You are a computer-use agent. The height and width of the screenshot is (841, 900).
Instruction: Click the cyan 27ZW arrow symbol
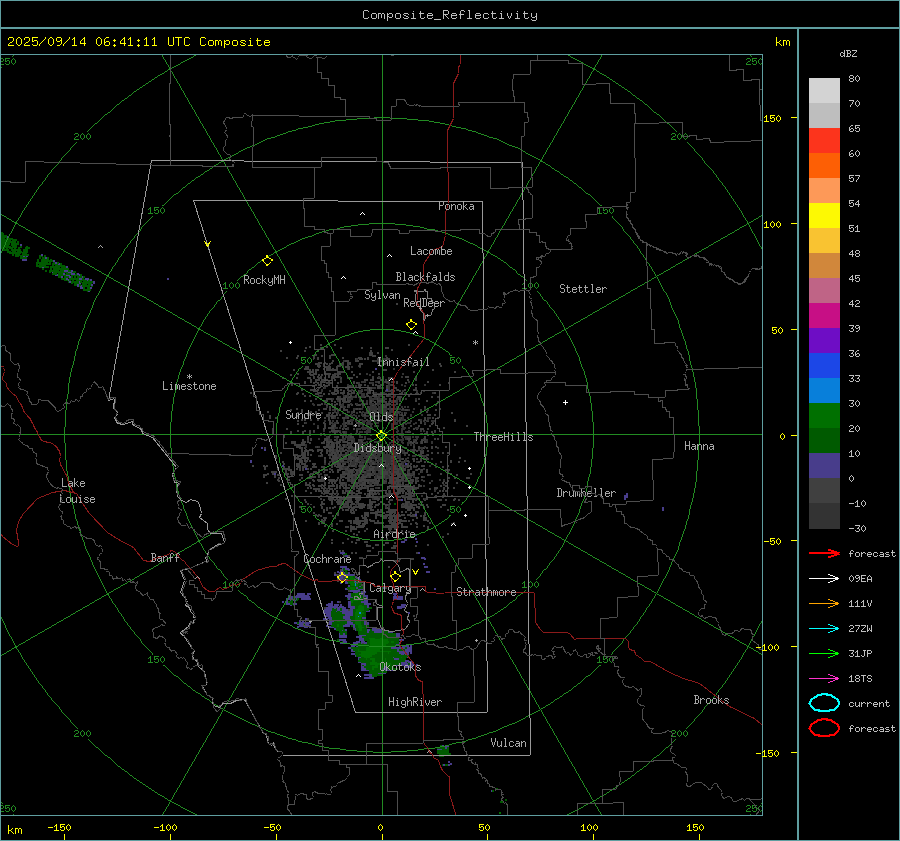tap(824, 629)
